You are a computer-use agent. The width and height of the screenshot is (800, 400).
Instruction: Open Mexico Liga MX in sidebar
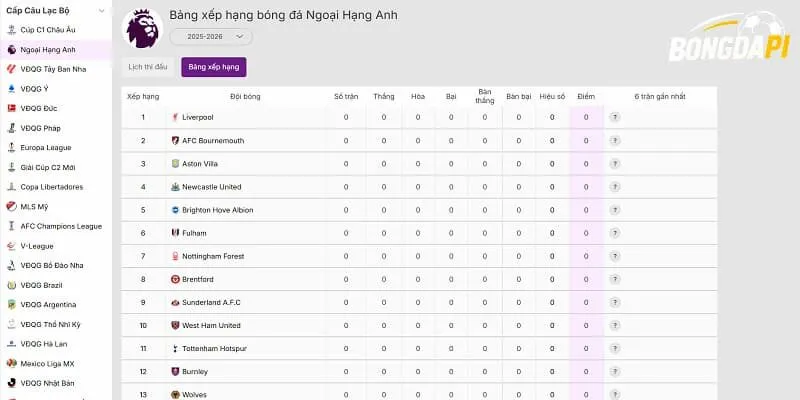[x=47, y=364]
